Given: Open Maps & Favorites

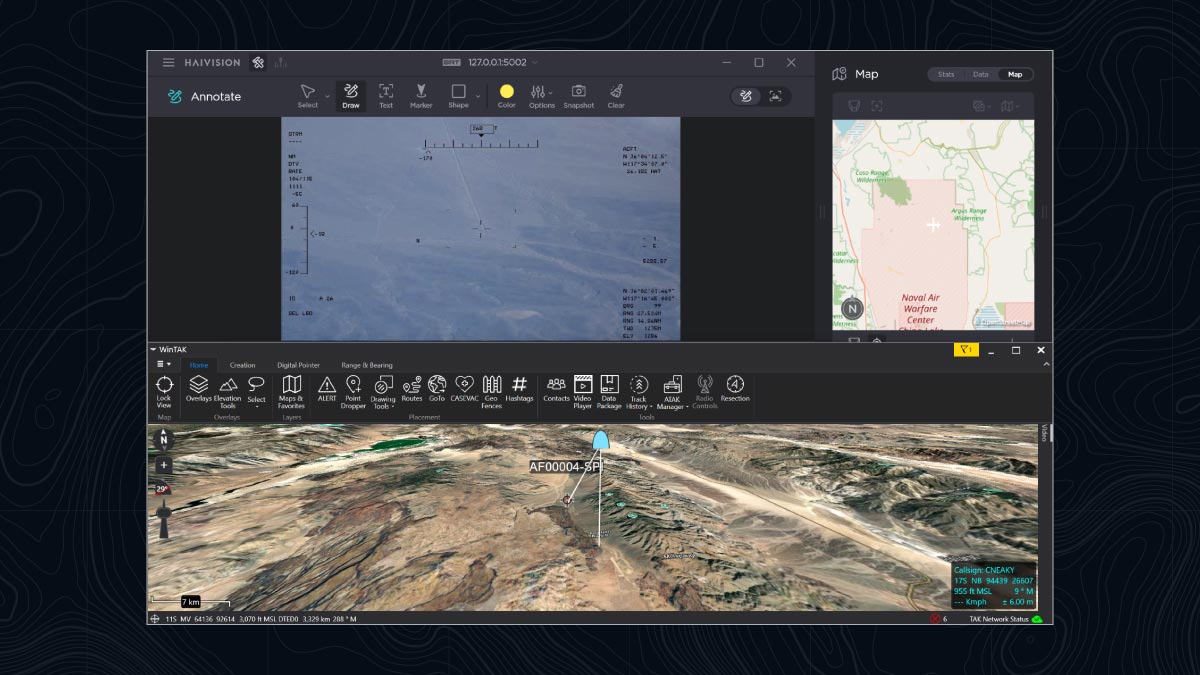Looking at the screenshot, I should 291,392.
